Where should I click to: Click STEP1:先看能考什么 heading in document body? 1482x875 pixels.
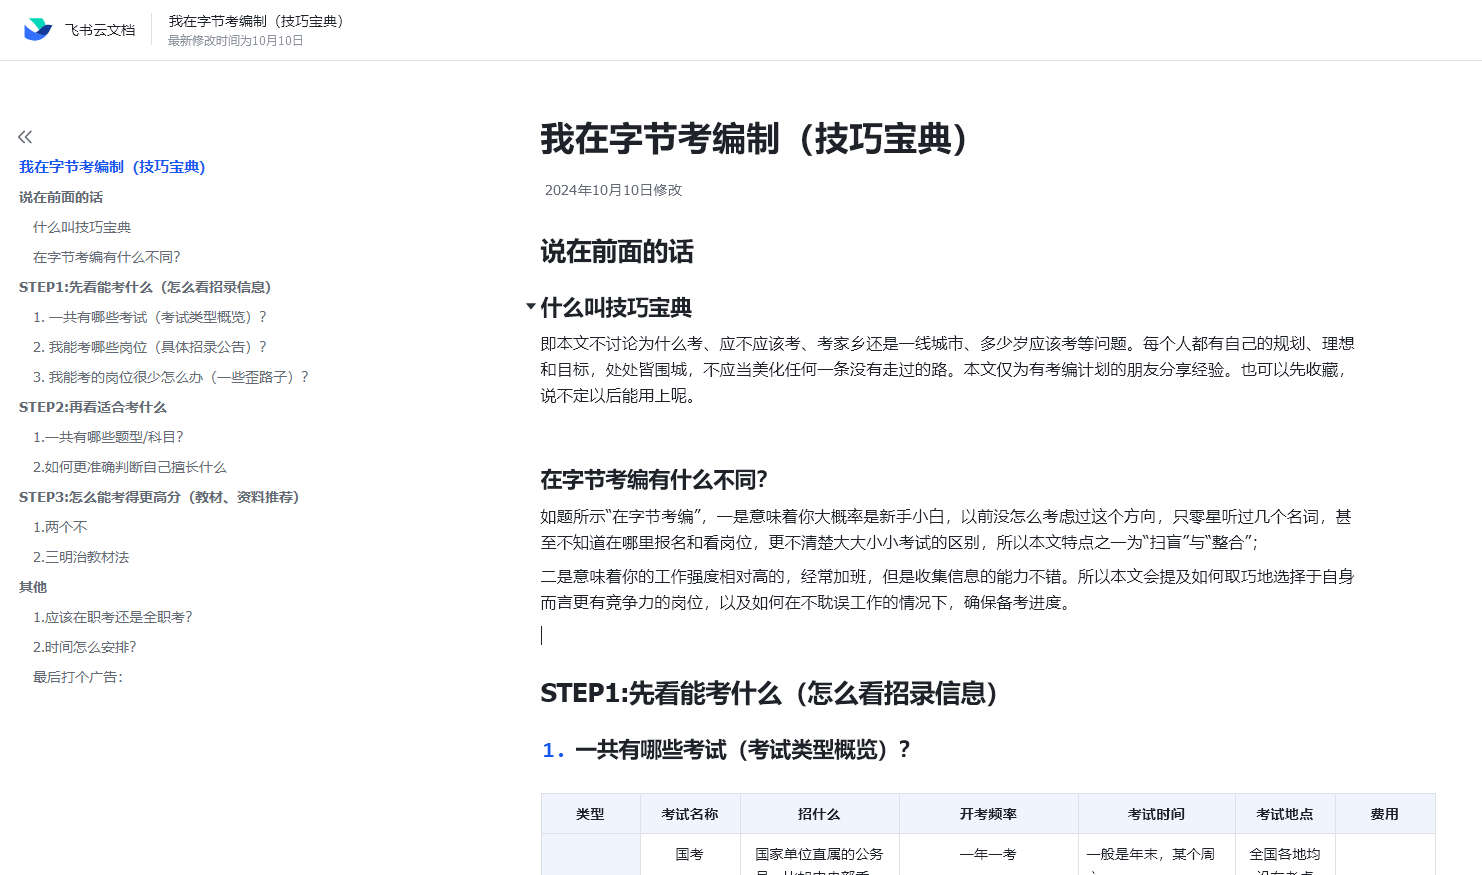[x=770, y=693]
